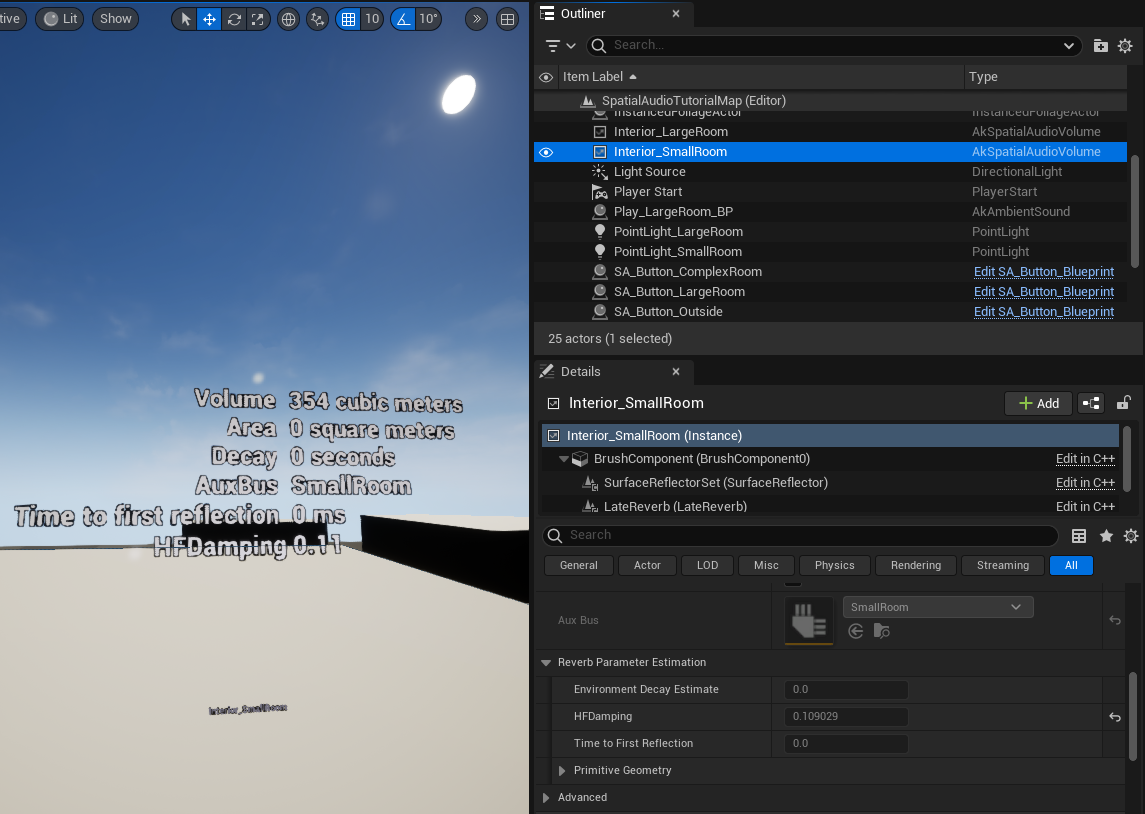Hide Interior_SmallRoom using its eye icon
The image size is (1145, 814).
point(546,152)
